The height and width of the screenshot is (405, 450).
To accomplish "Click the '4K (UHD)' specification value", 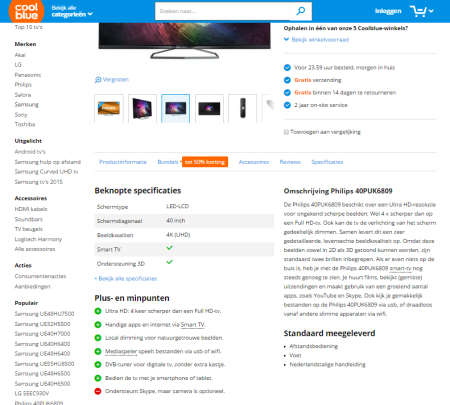I will coord(178,235).
